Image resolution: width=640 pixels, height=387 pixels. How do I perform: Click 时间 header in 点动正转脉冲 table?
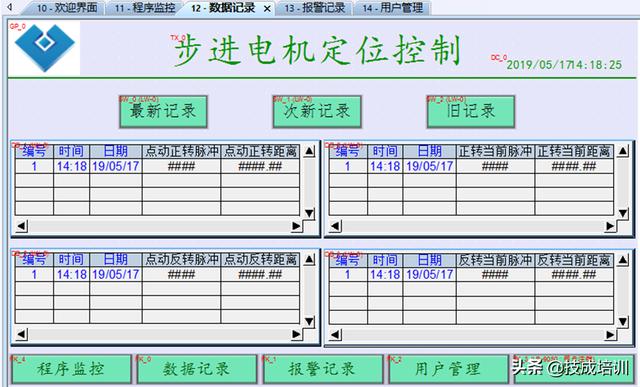point(71,151)
